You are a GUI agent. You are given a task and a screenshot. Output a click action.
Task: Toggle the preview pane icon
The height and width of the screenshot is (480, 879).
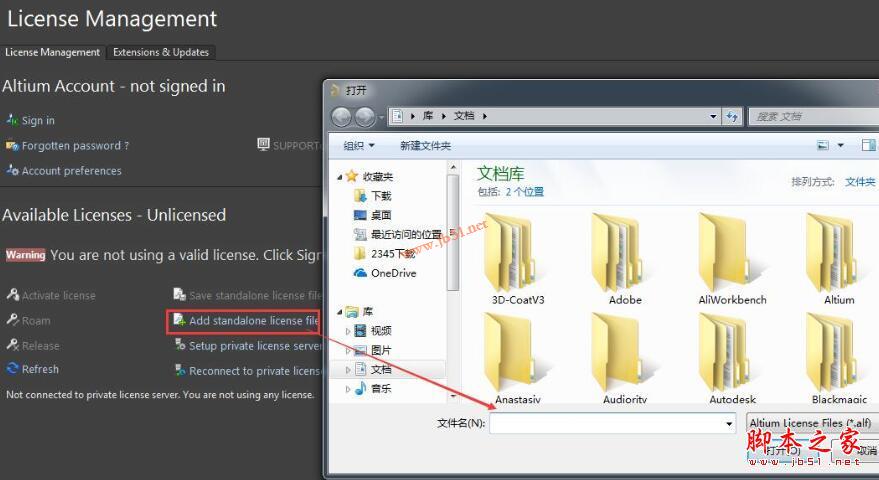click(868, 145)
